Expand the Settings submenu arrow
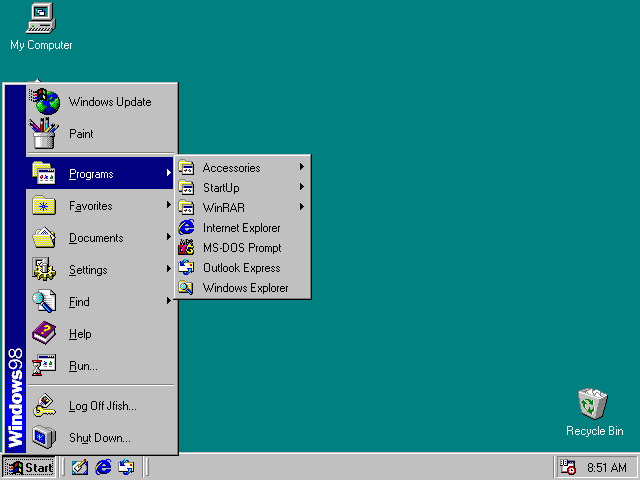 168,269
